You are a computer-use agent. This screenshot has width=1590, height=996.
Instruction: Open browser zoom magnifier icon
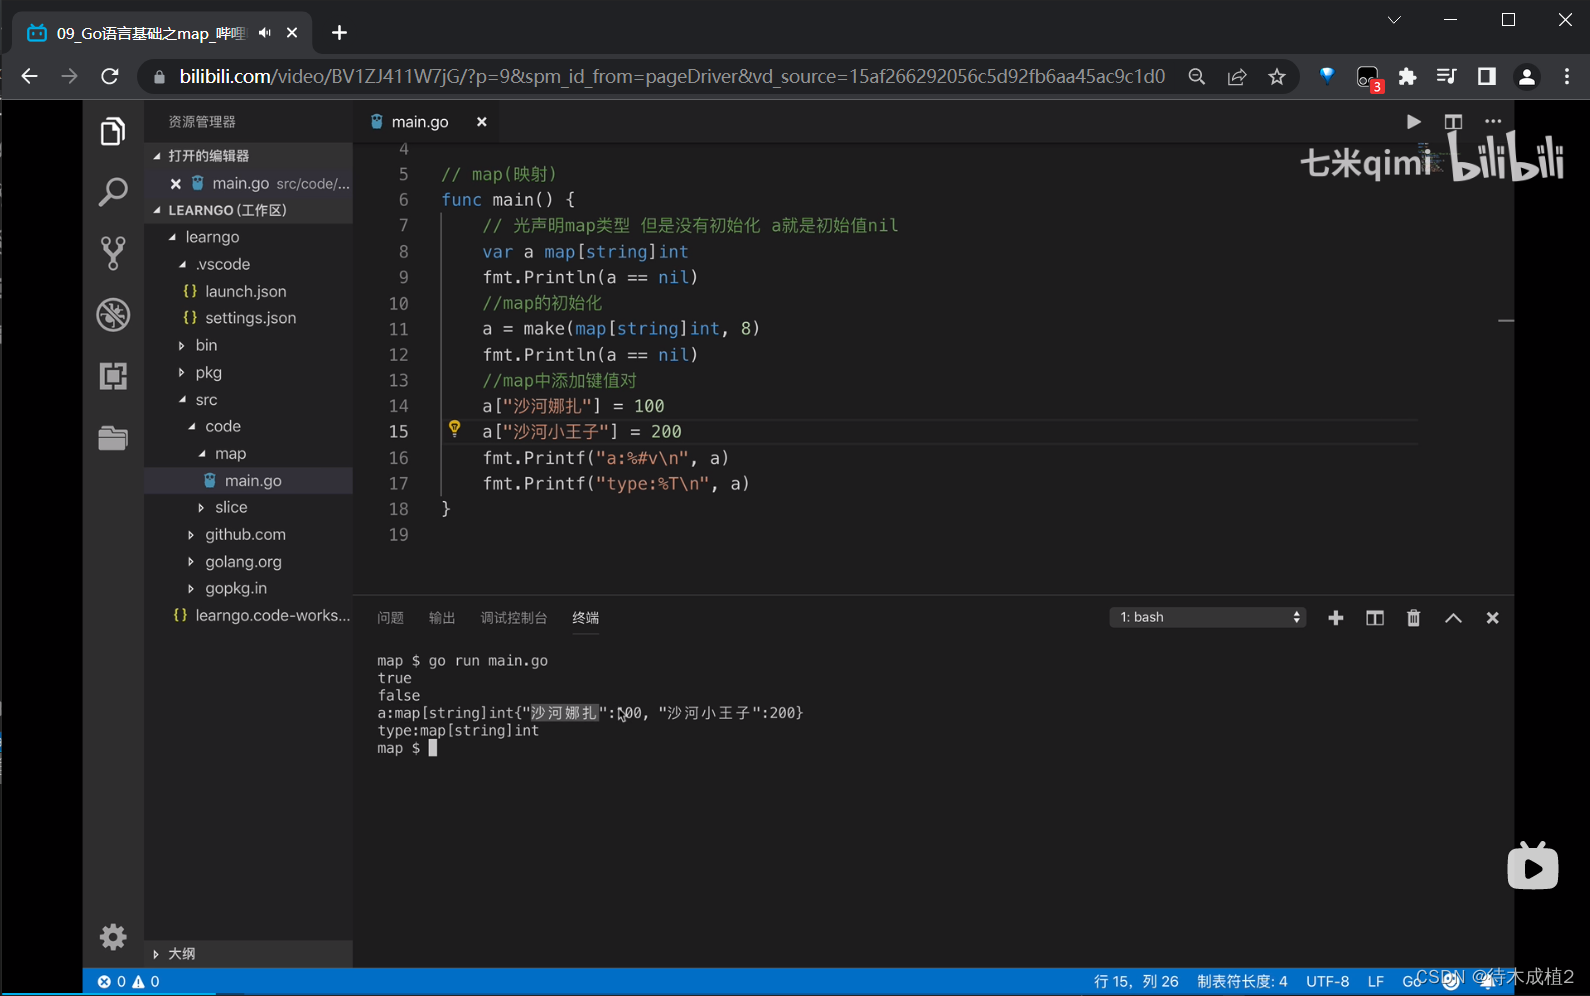1196,76
